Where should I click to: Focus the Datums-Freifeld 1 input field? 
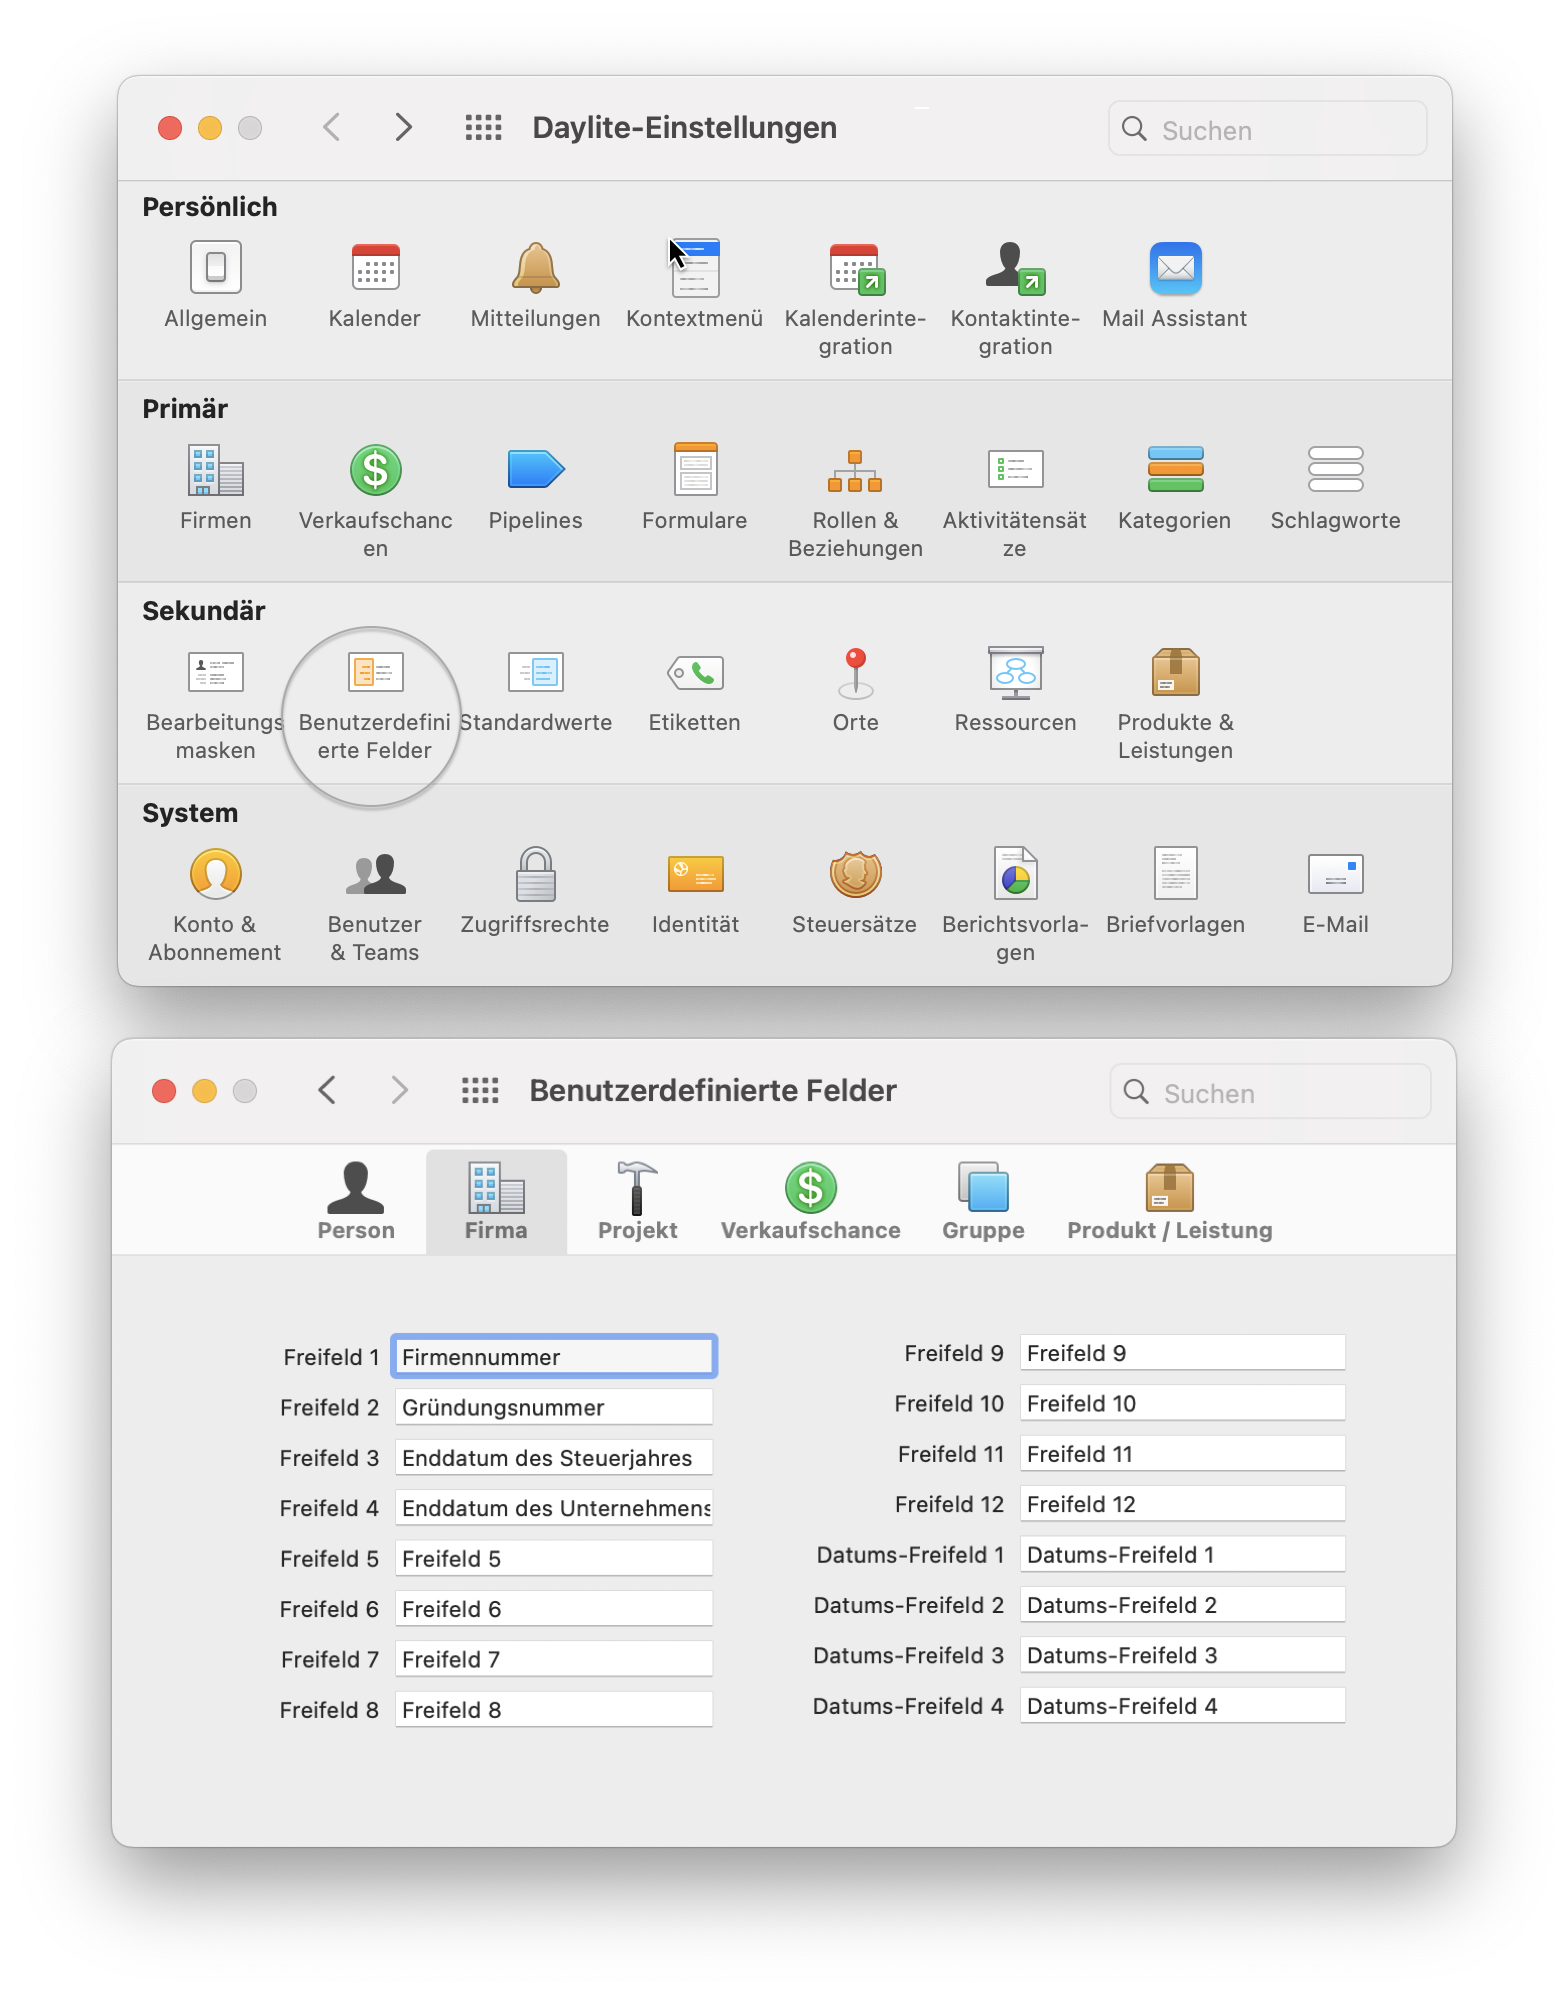(1181, 1555)
